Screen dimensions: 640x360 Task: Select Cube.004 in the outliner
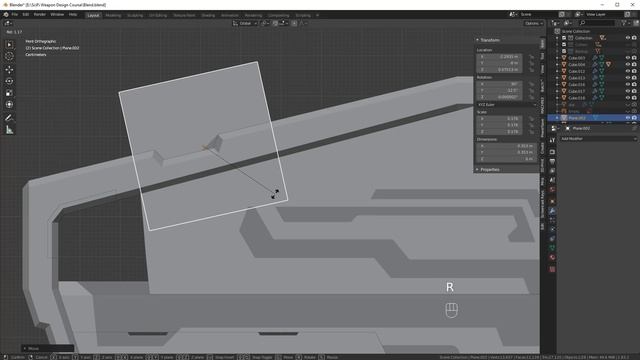577,64
